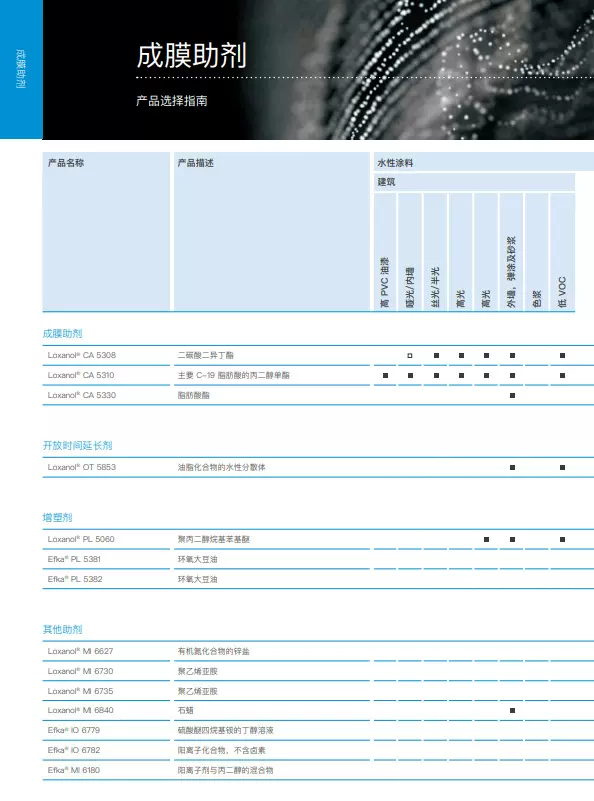Click product name Loxanol OT 5853

pos(82,467)
